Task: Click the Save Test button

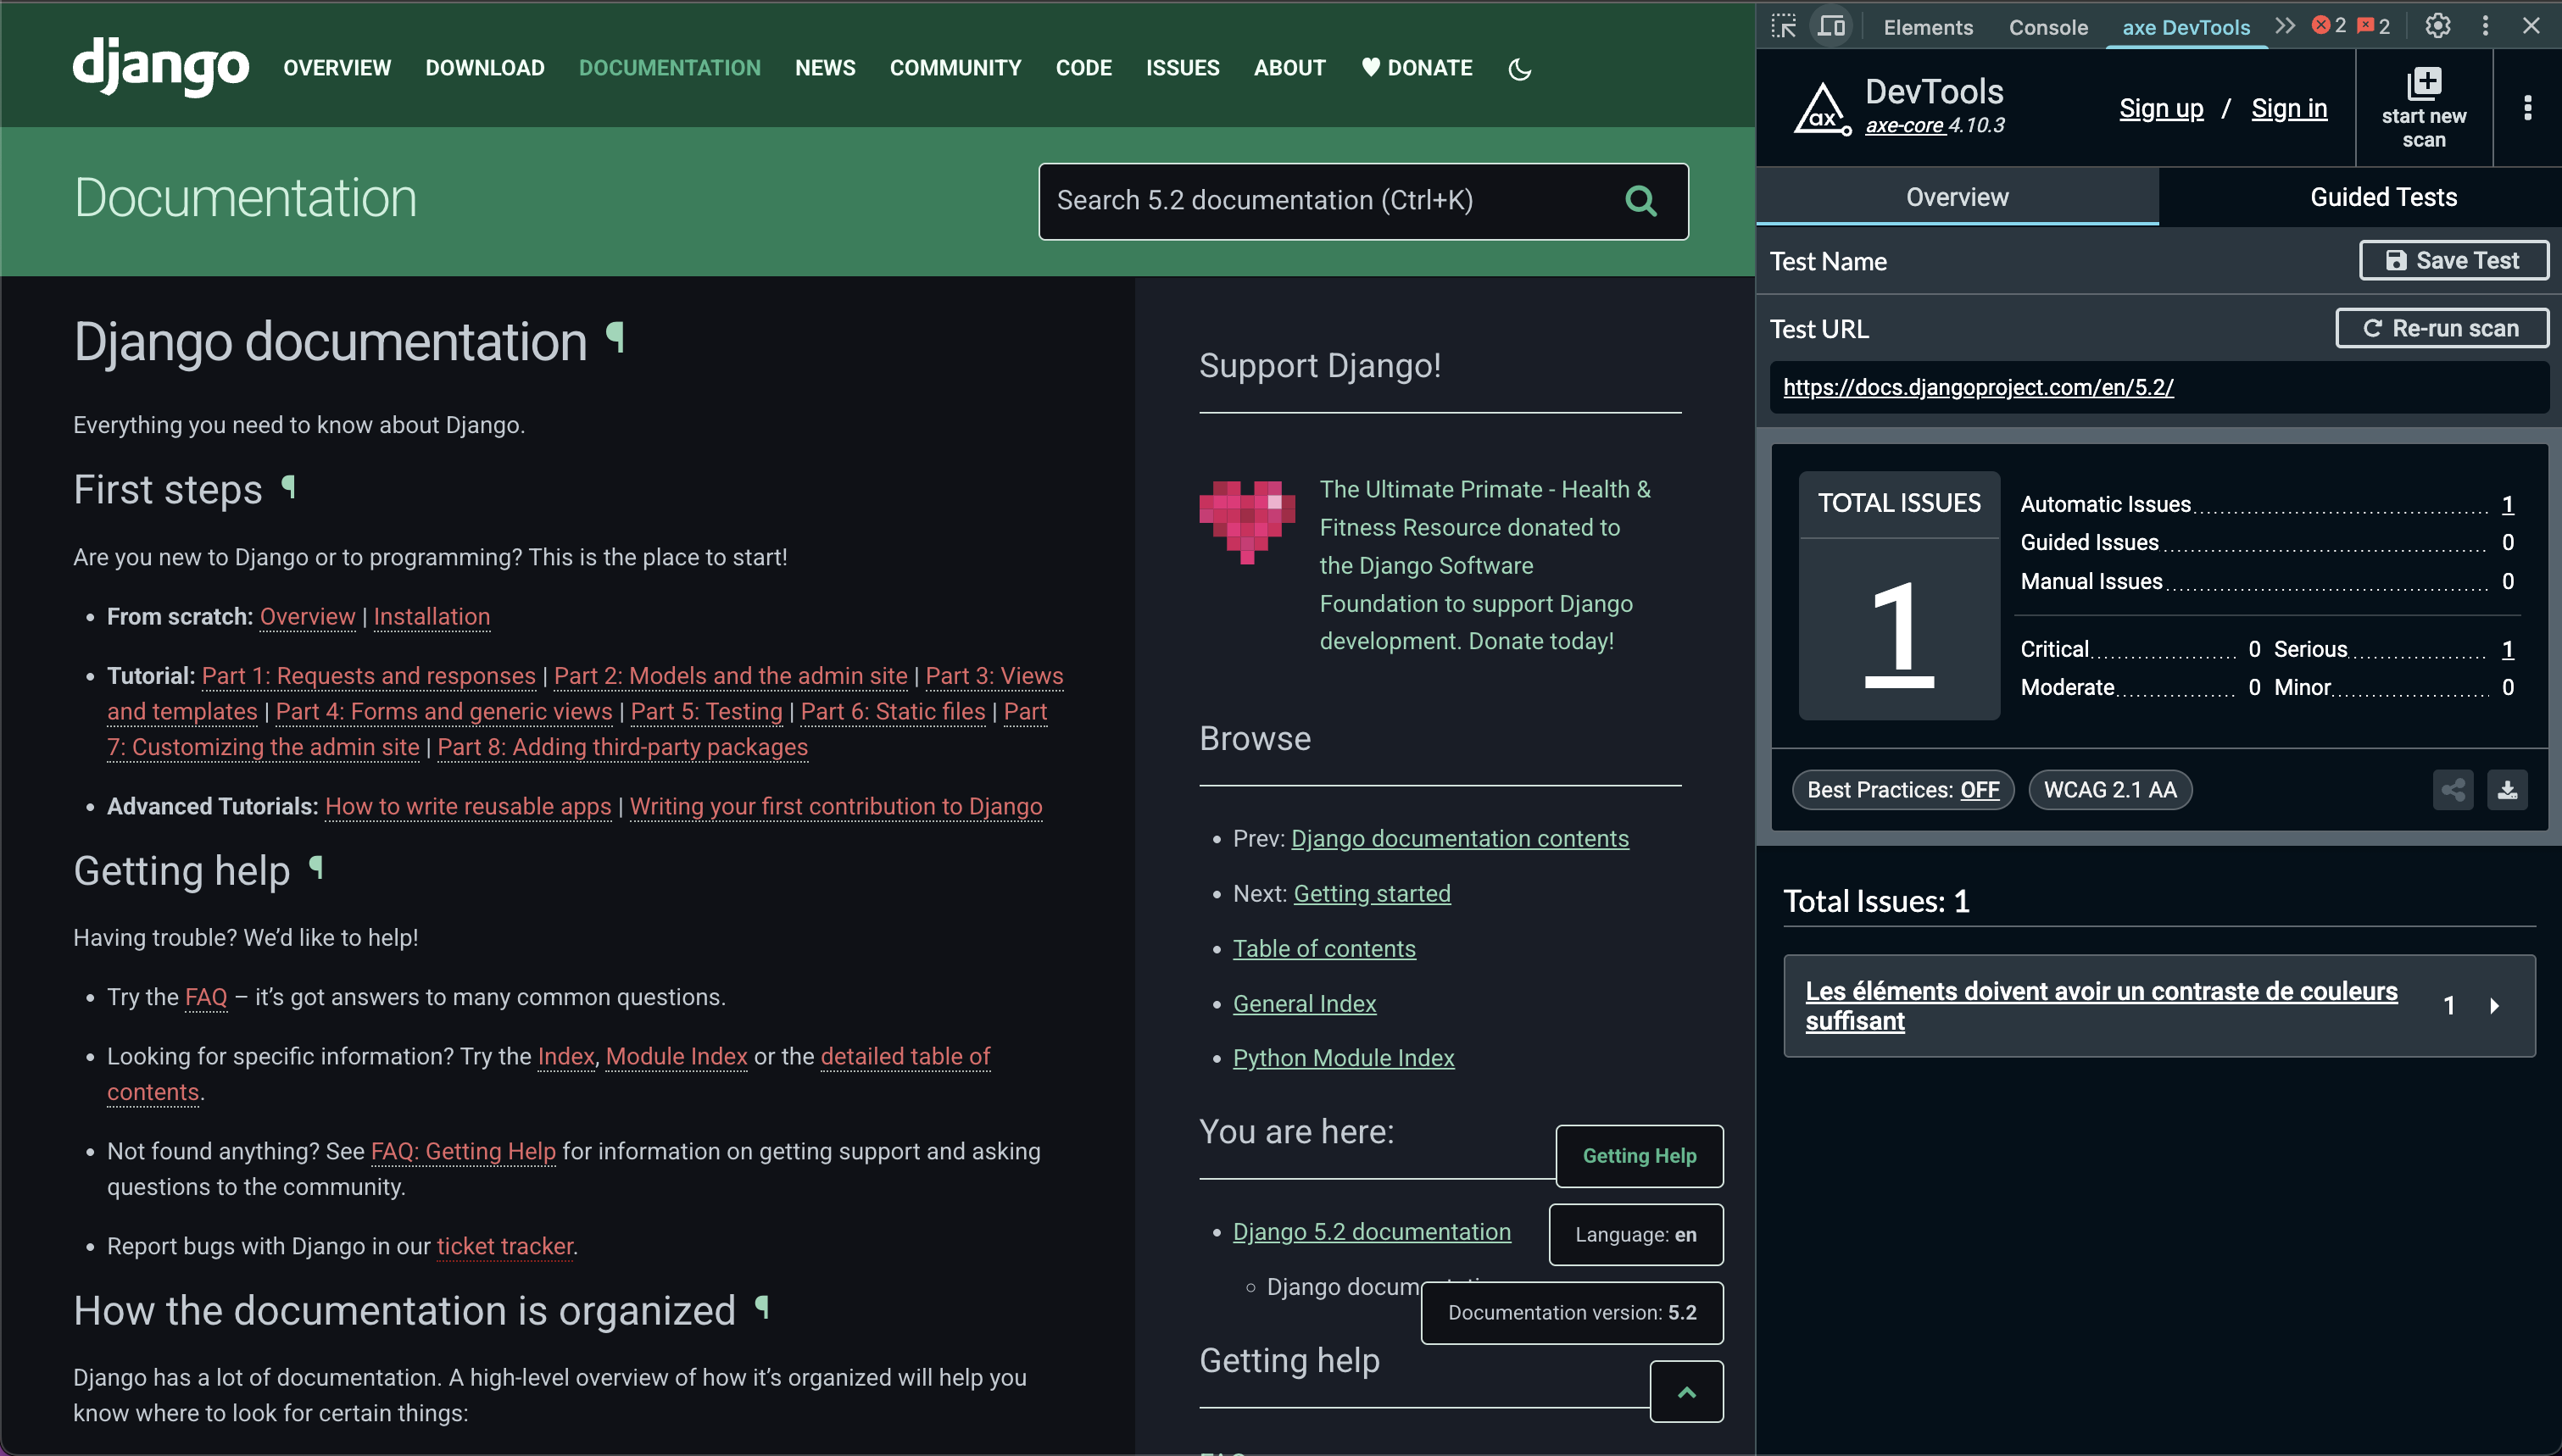Action: [x=2453, y=260]
